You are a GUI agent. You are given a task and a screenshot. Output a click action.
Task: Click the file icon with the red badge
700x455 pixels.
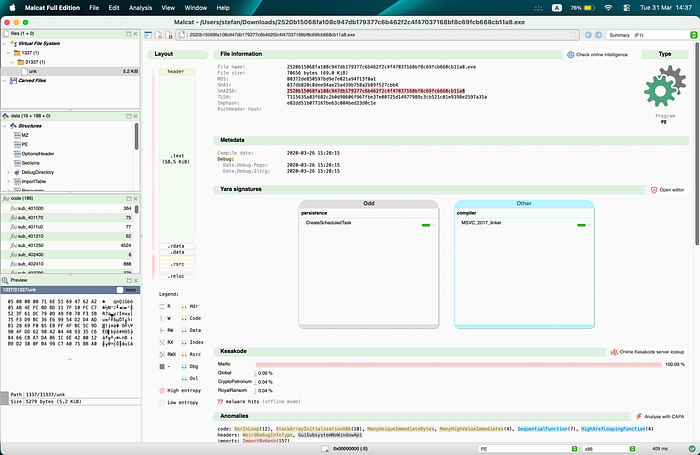pyautogui.click(x=169, y=35)
